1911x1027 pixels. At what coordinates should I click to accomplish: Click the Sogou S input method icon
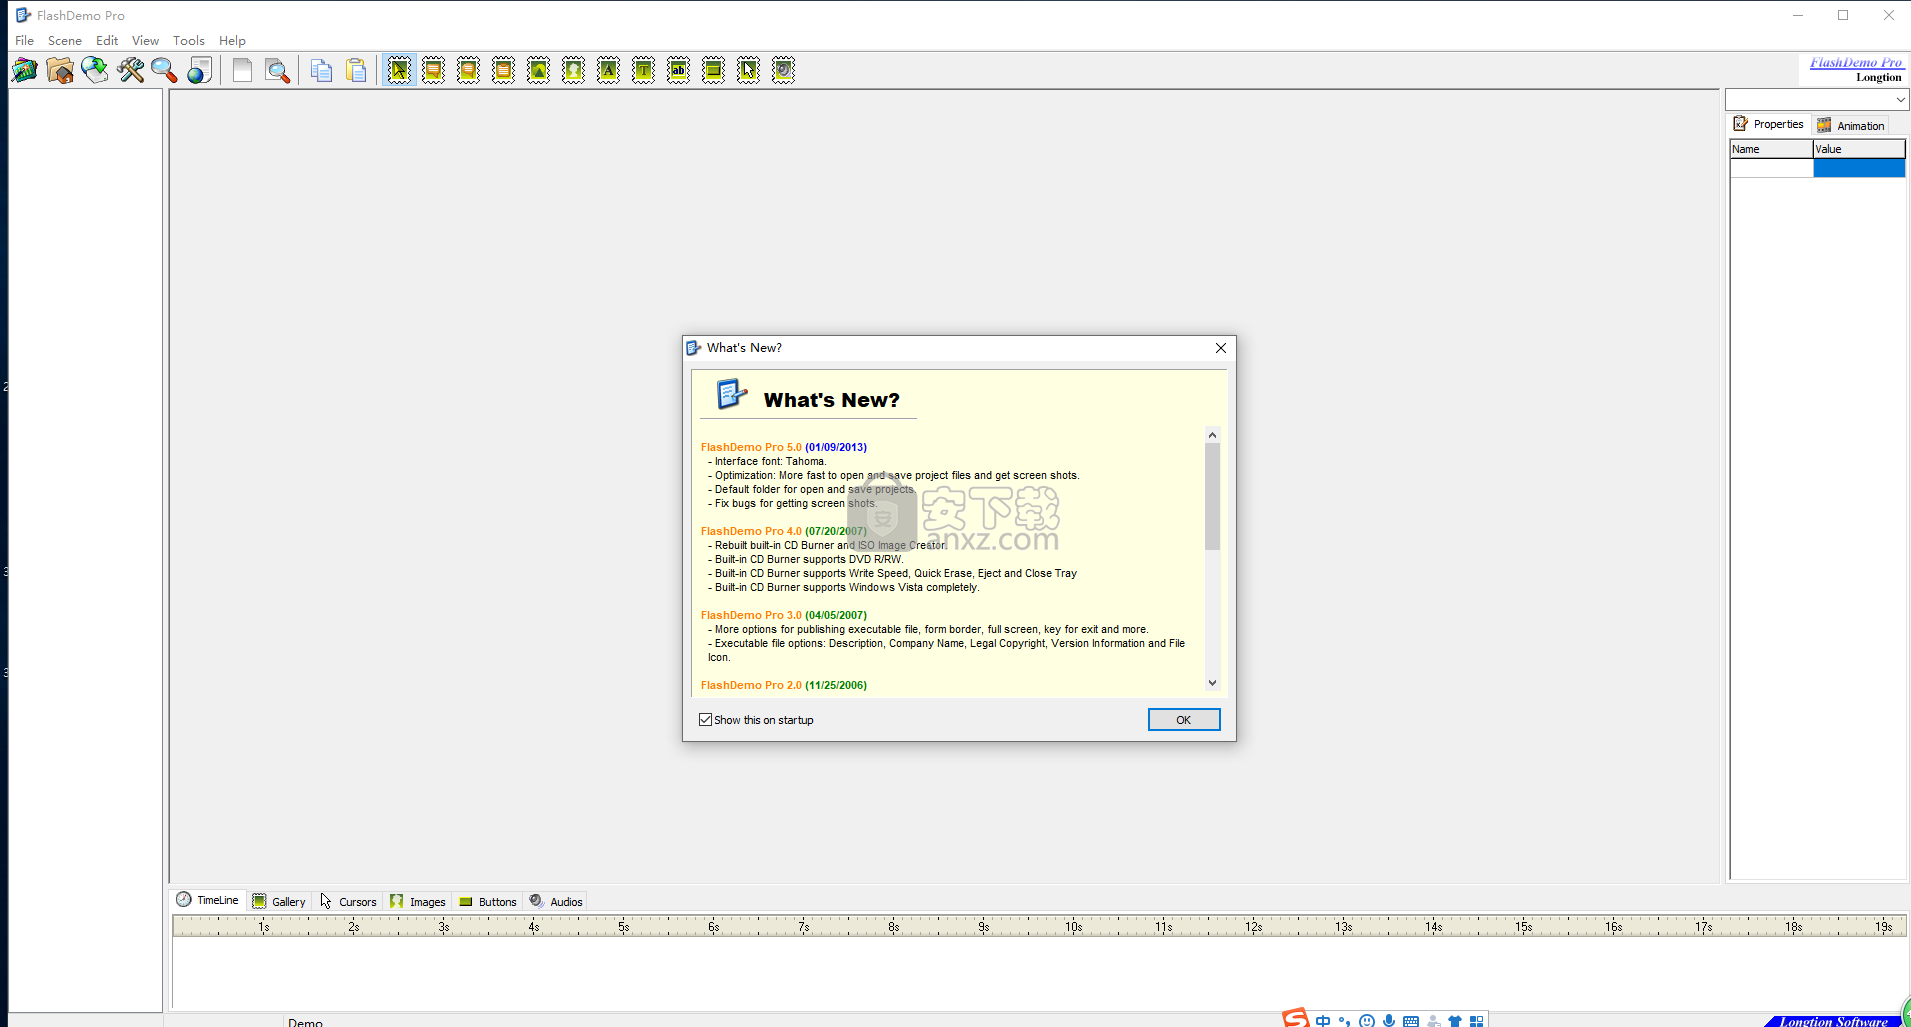pyautogui.click(x=1296, y=1019)
